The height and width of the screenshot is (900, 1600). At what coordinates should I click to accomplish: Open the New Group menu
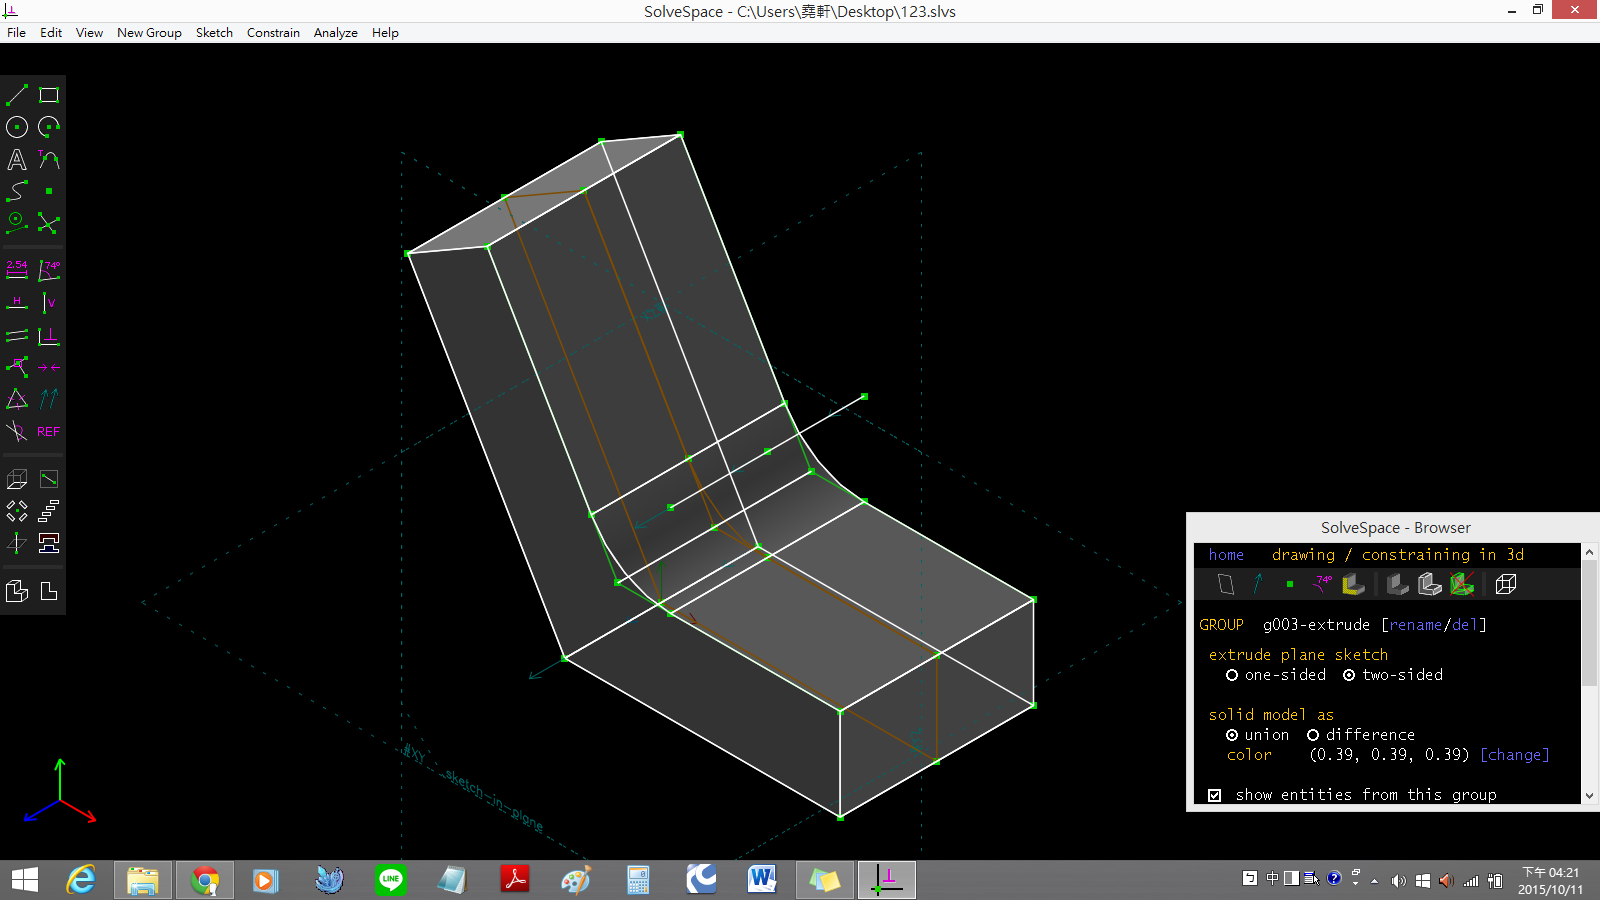149,32
